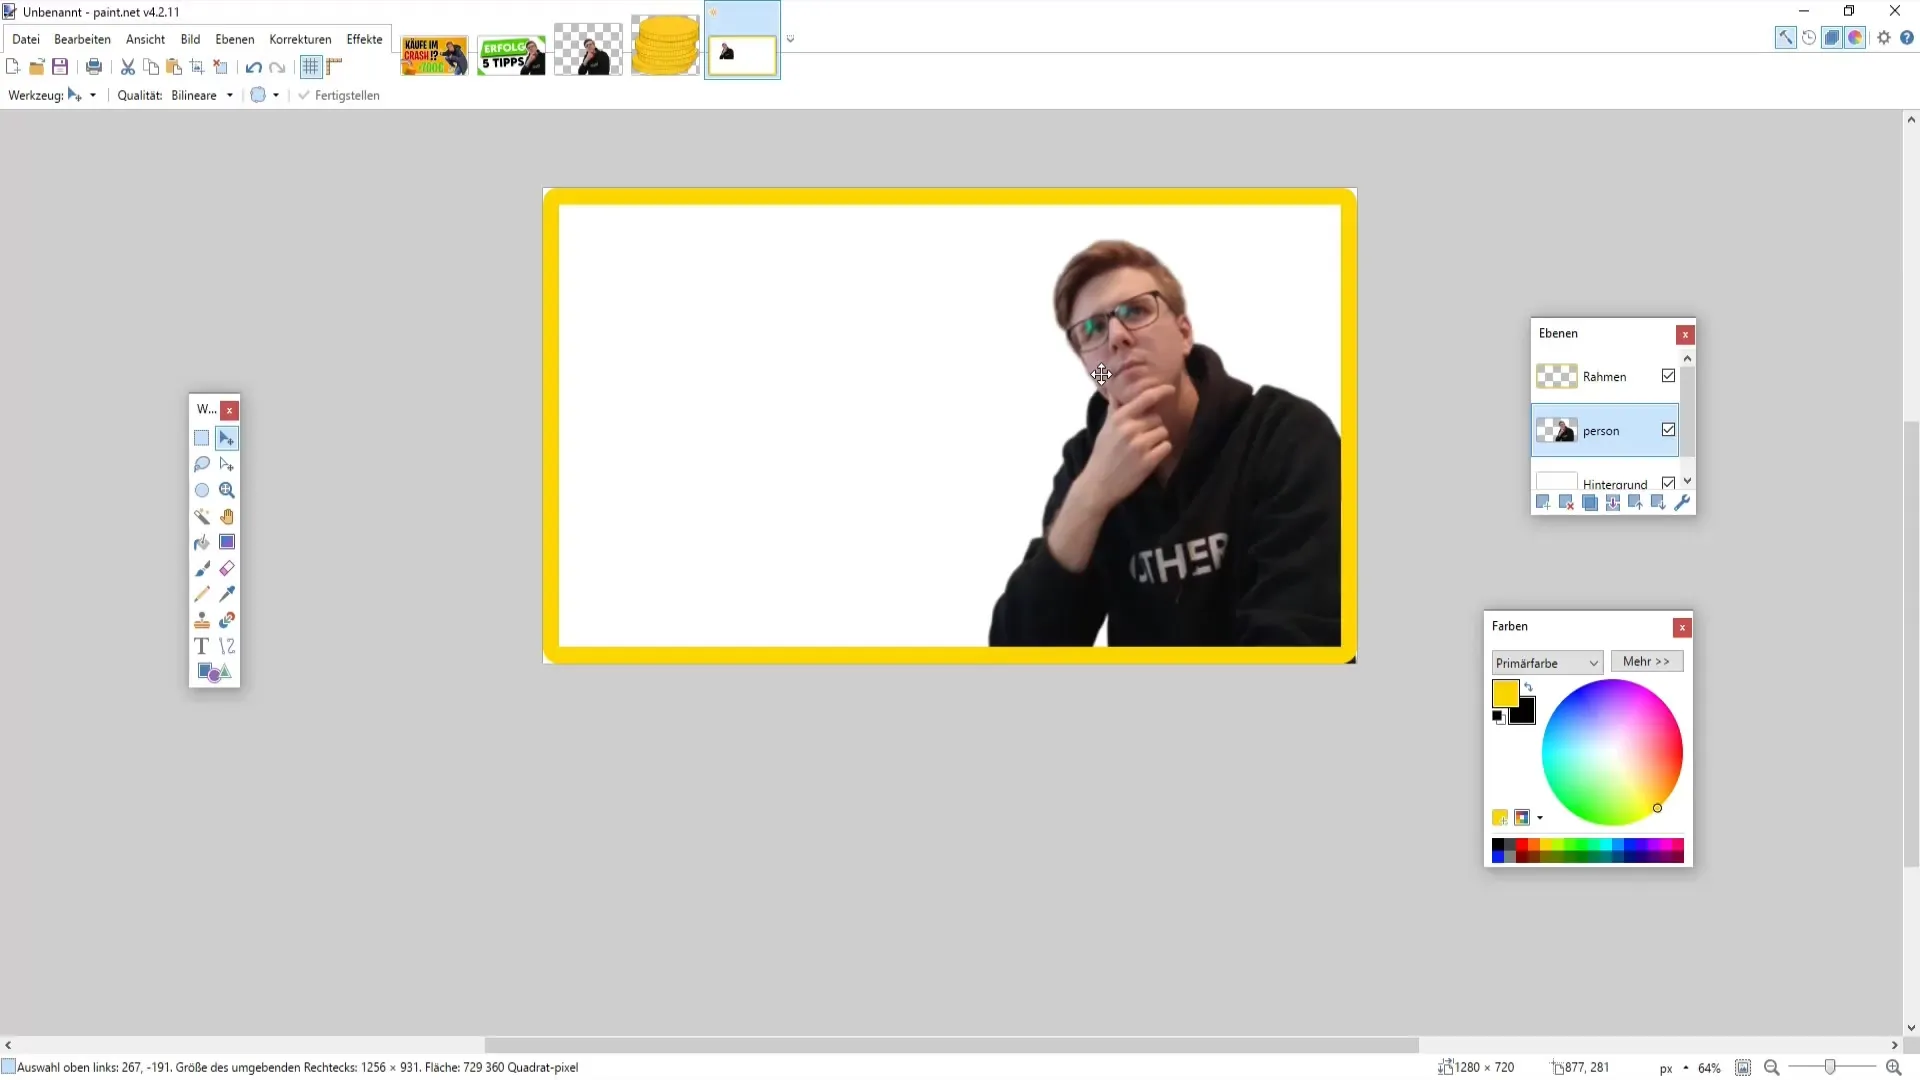1920x1080 pixels.
Task: Open the Werkzeug tool chooser dropdown
Action: tap(93, 96)
